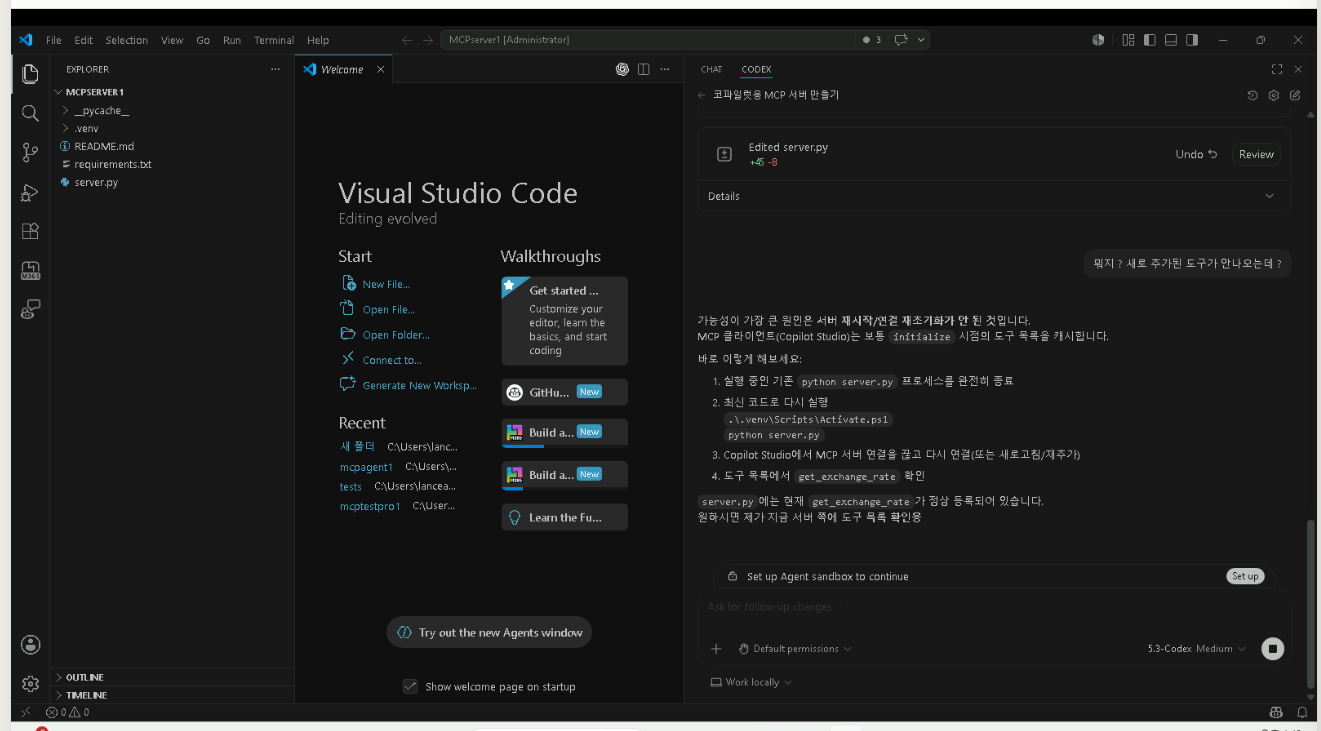The height and width of the screenshot is (731, 1321).
Task: Click Generate New Workspace link
Action: click(409, 385)
